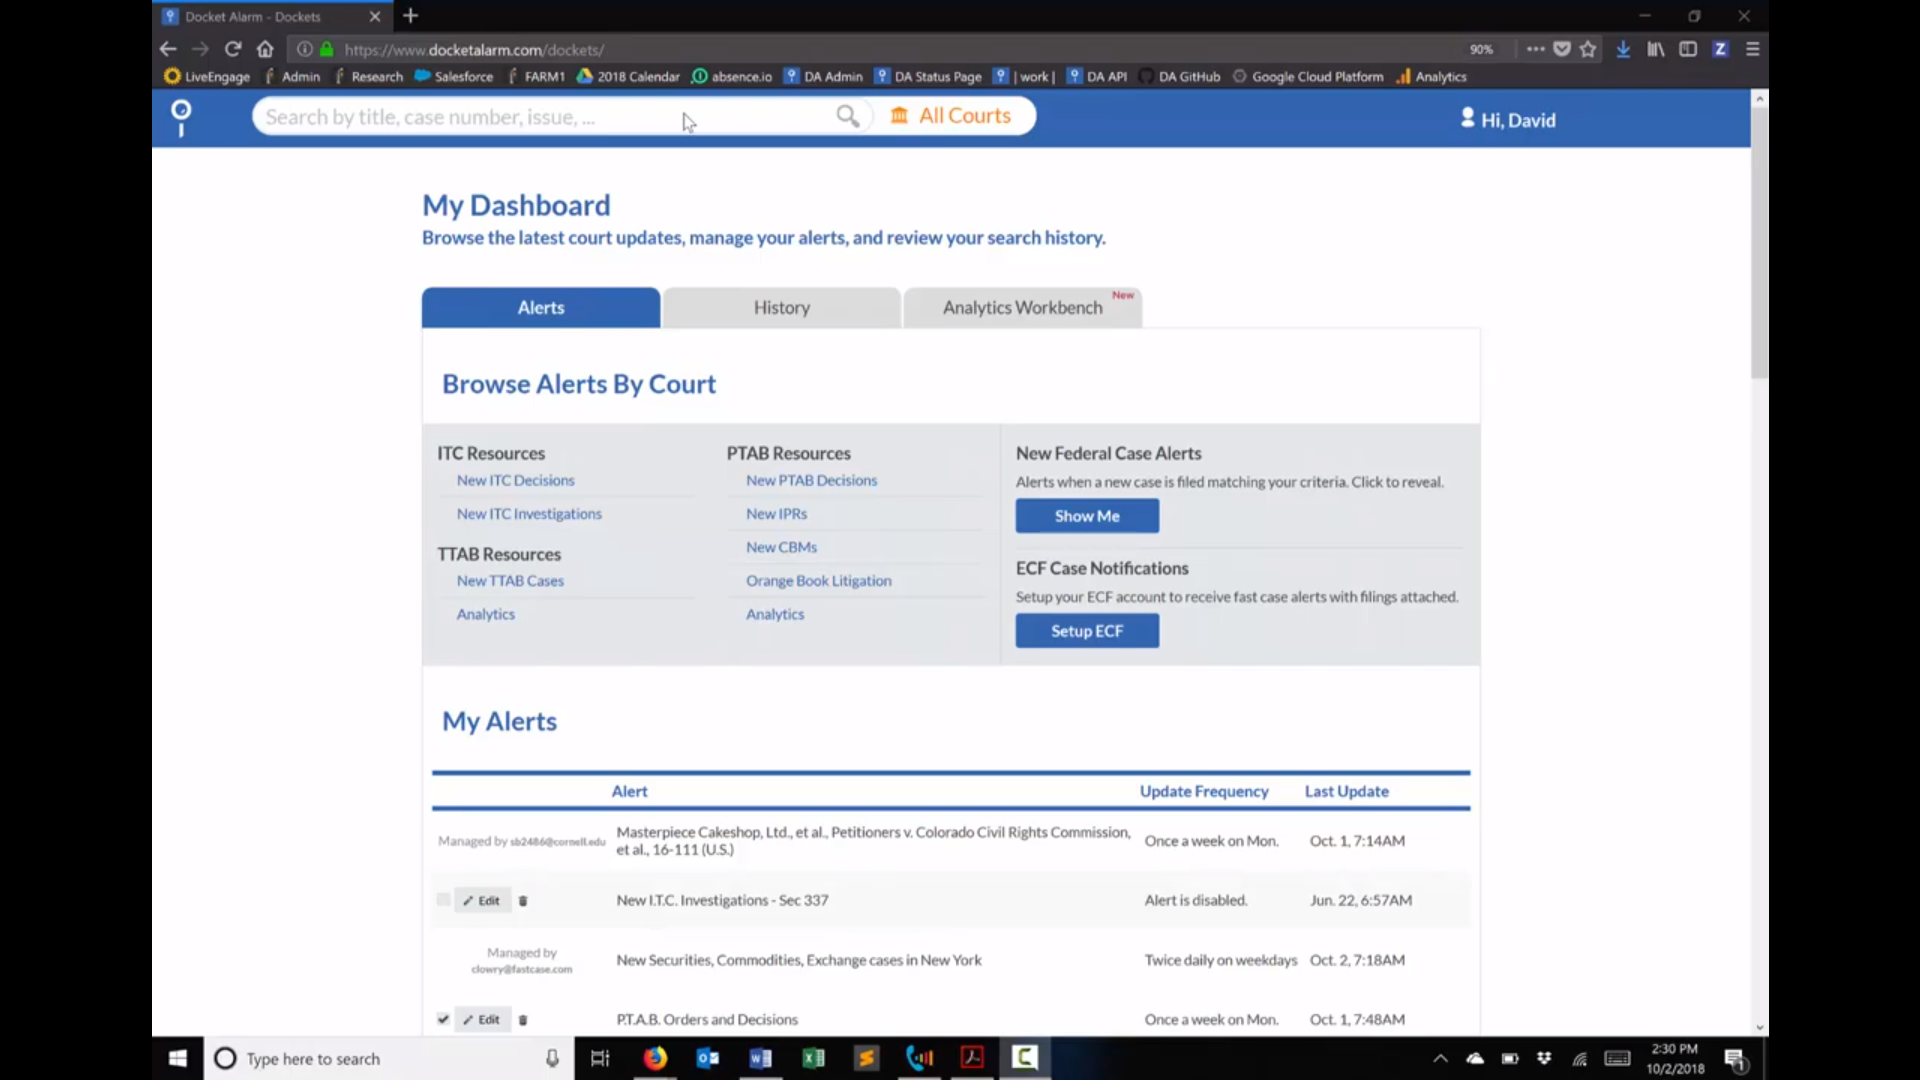Click the Show Me button

pos(1087,516)
